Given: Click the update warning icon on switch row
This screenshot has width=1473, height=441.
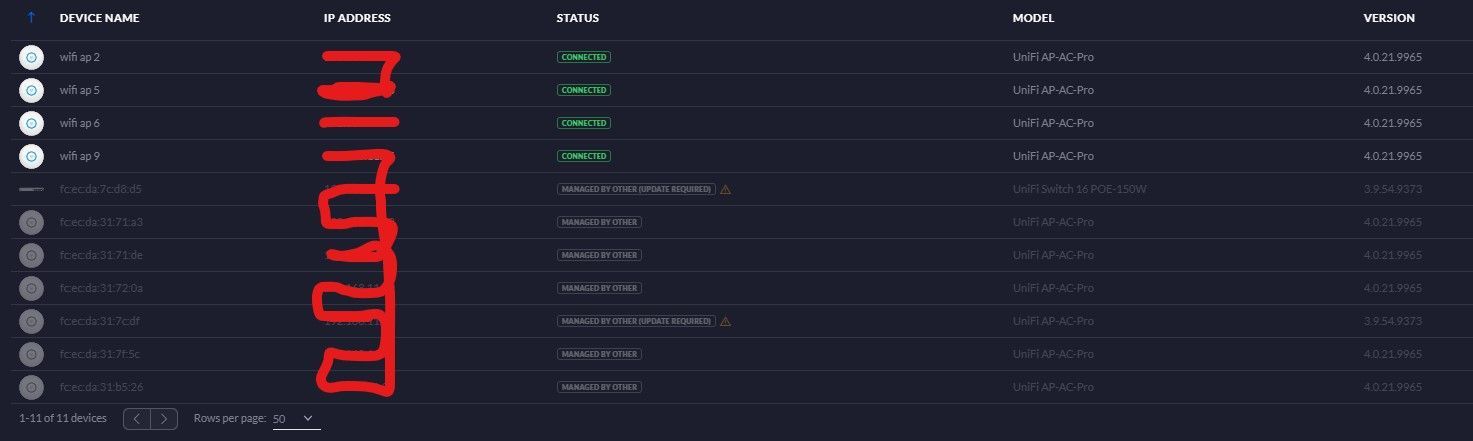Looking at the screenshot, I should pos(726,189).
